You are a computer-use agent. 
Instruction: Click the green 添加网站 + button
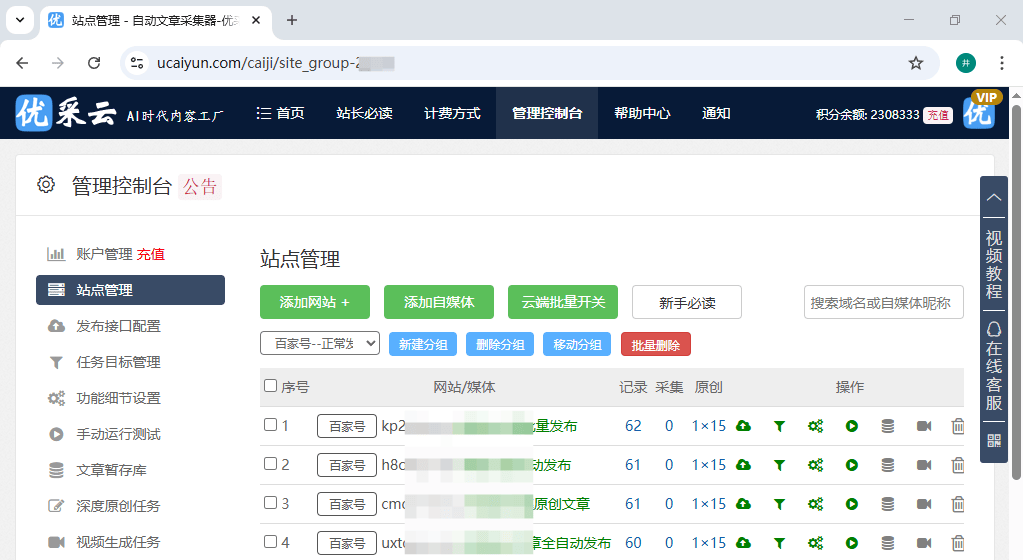pos(315,302)
